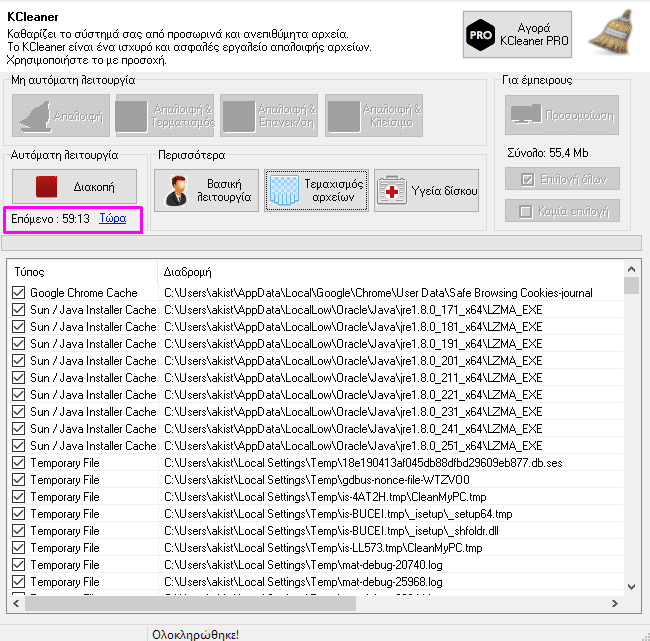
Task: Uncheck Google Chrome Cache entry
Action: tap(18, 293)
